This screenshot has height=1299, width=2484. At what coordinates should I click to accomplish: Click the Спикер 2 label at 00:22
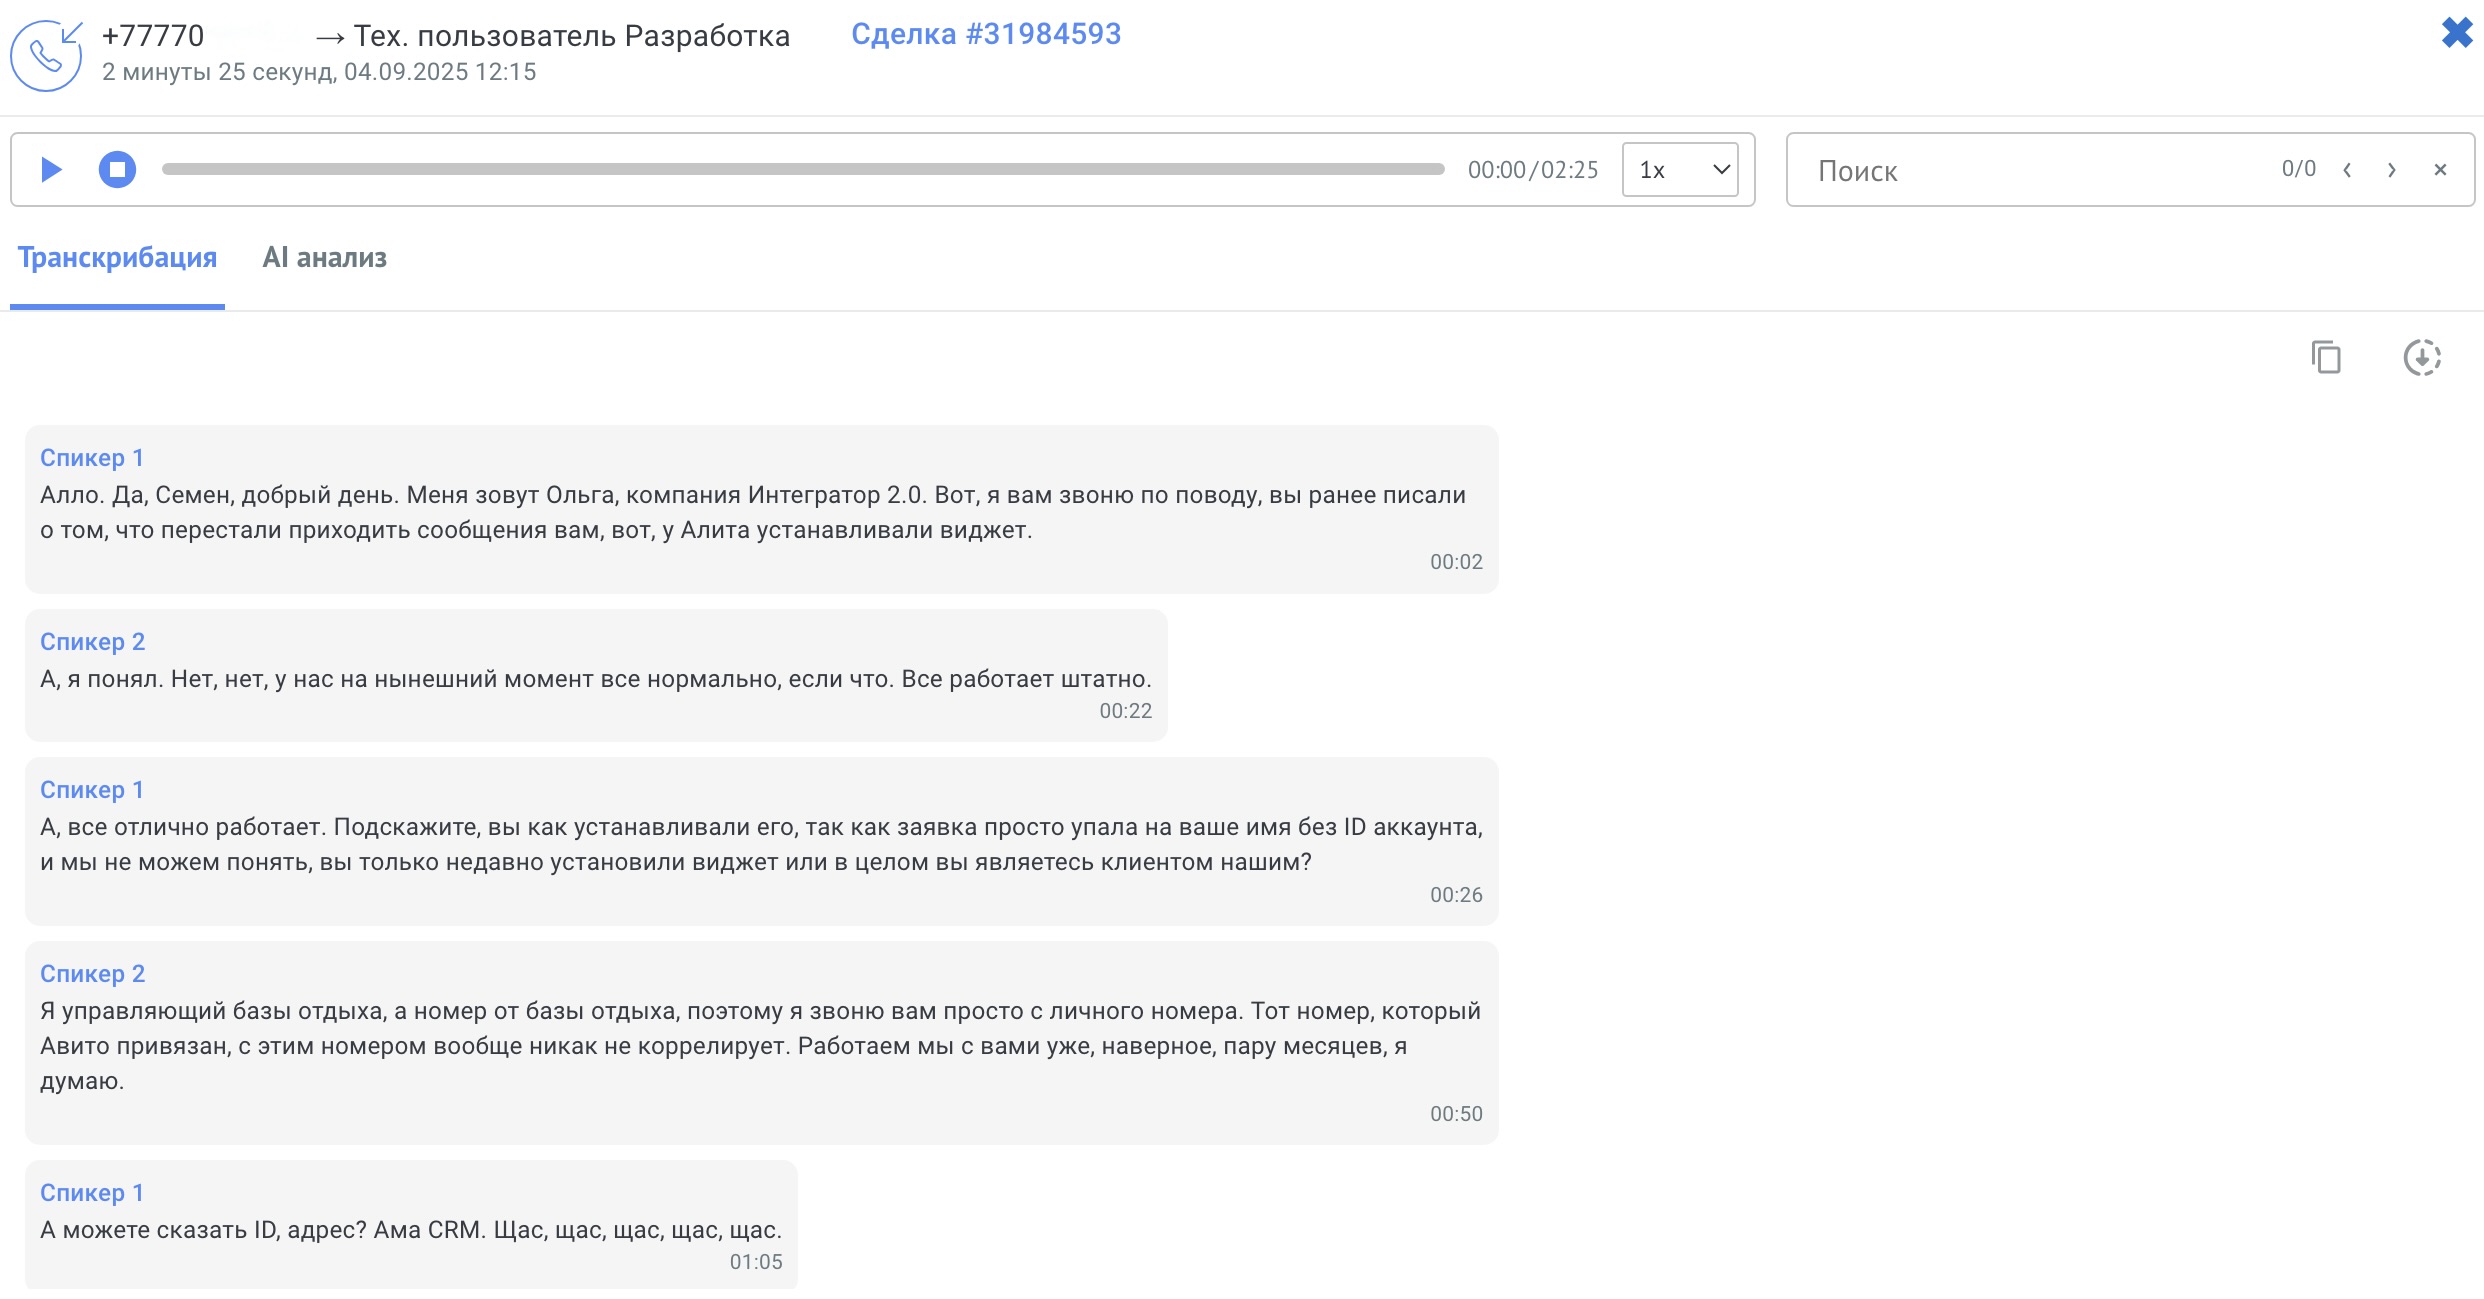92,642
